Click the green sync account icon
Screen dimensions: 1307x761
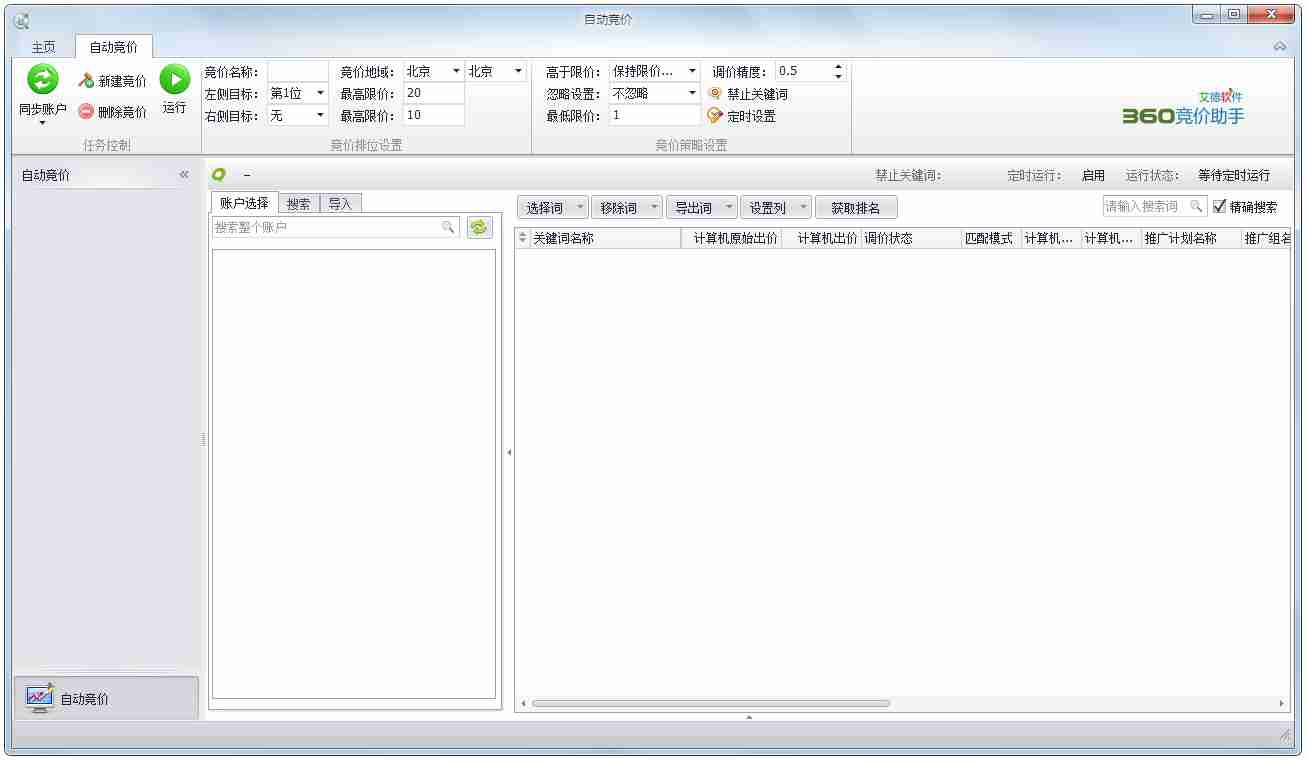point(42,79)
